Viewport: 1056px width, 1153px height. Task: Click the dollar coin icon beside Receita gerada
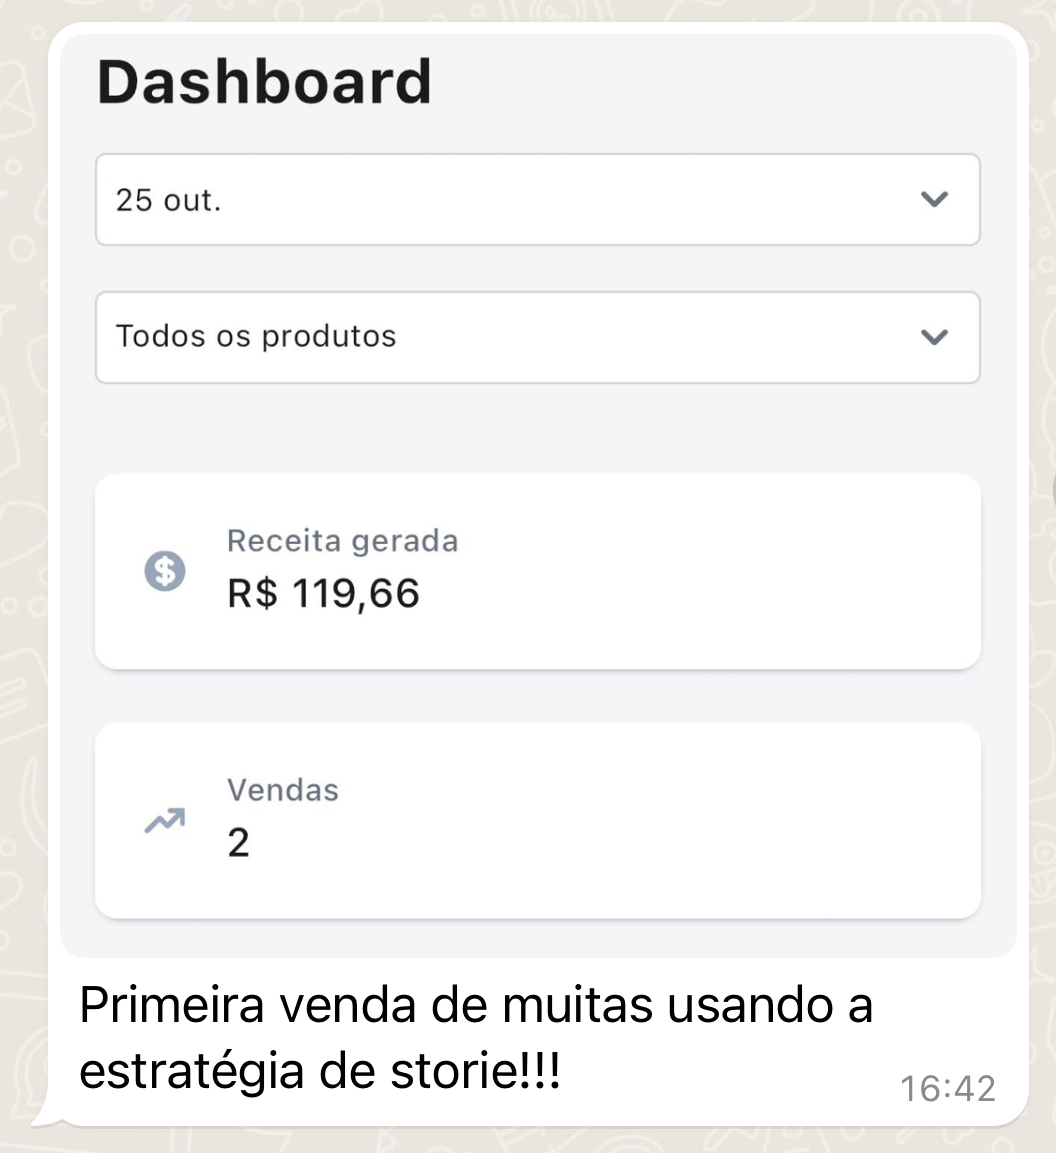pyautogui.click(x=165, y=571)
